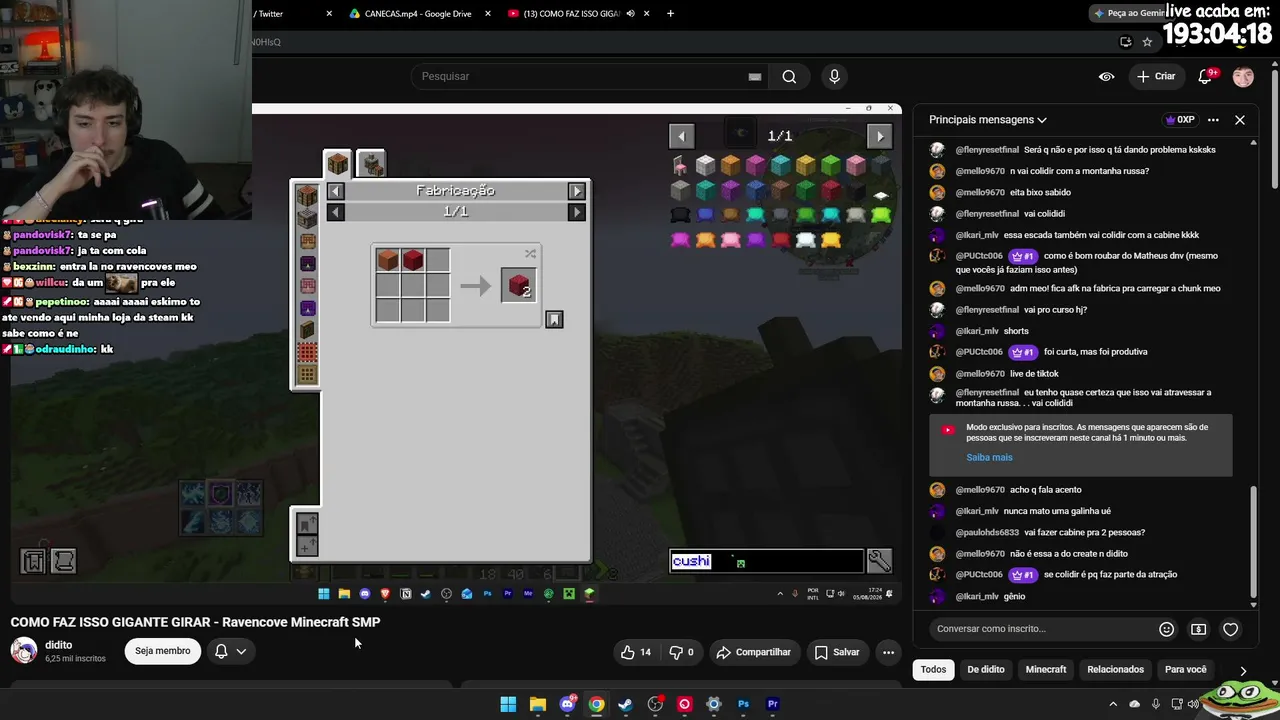
Task: Click the recipe bookmark icon
Action: [x=554, y=319]
